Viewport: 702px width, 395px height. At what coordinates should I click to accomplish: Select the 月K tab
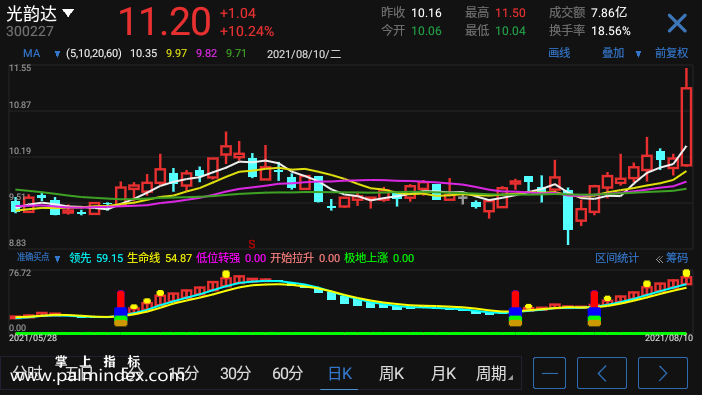coord(443,373)
